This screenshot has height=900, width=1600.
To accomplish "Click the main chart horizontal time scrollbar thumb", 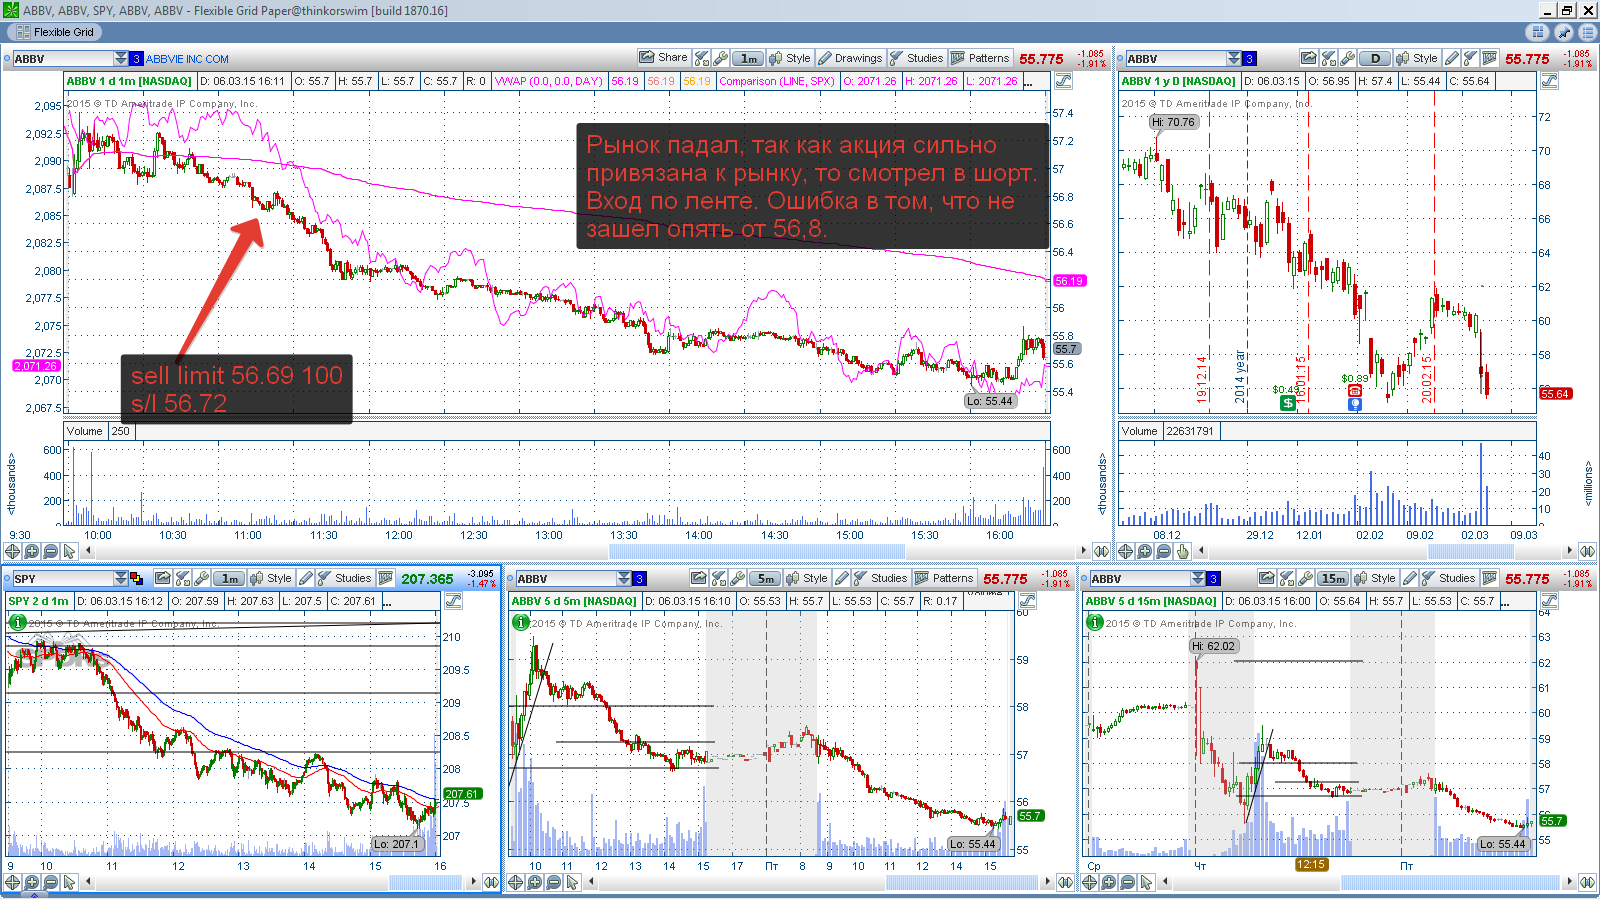I will [757, 551].
